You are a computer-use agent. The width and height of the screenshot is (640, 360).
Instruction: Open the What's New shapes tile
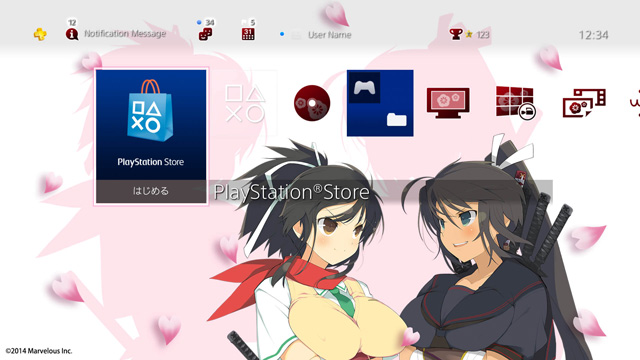point(245,103)
